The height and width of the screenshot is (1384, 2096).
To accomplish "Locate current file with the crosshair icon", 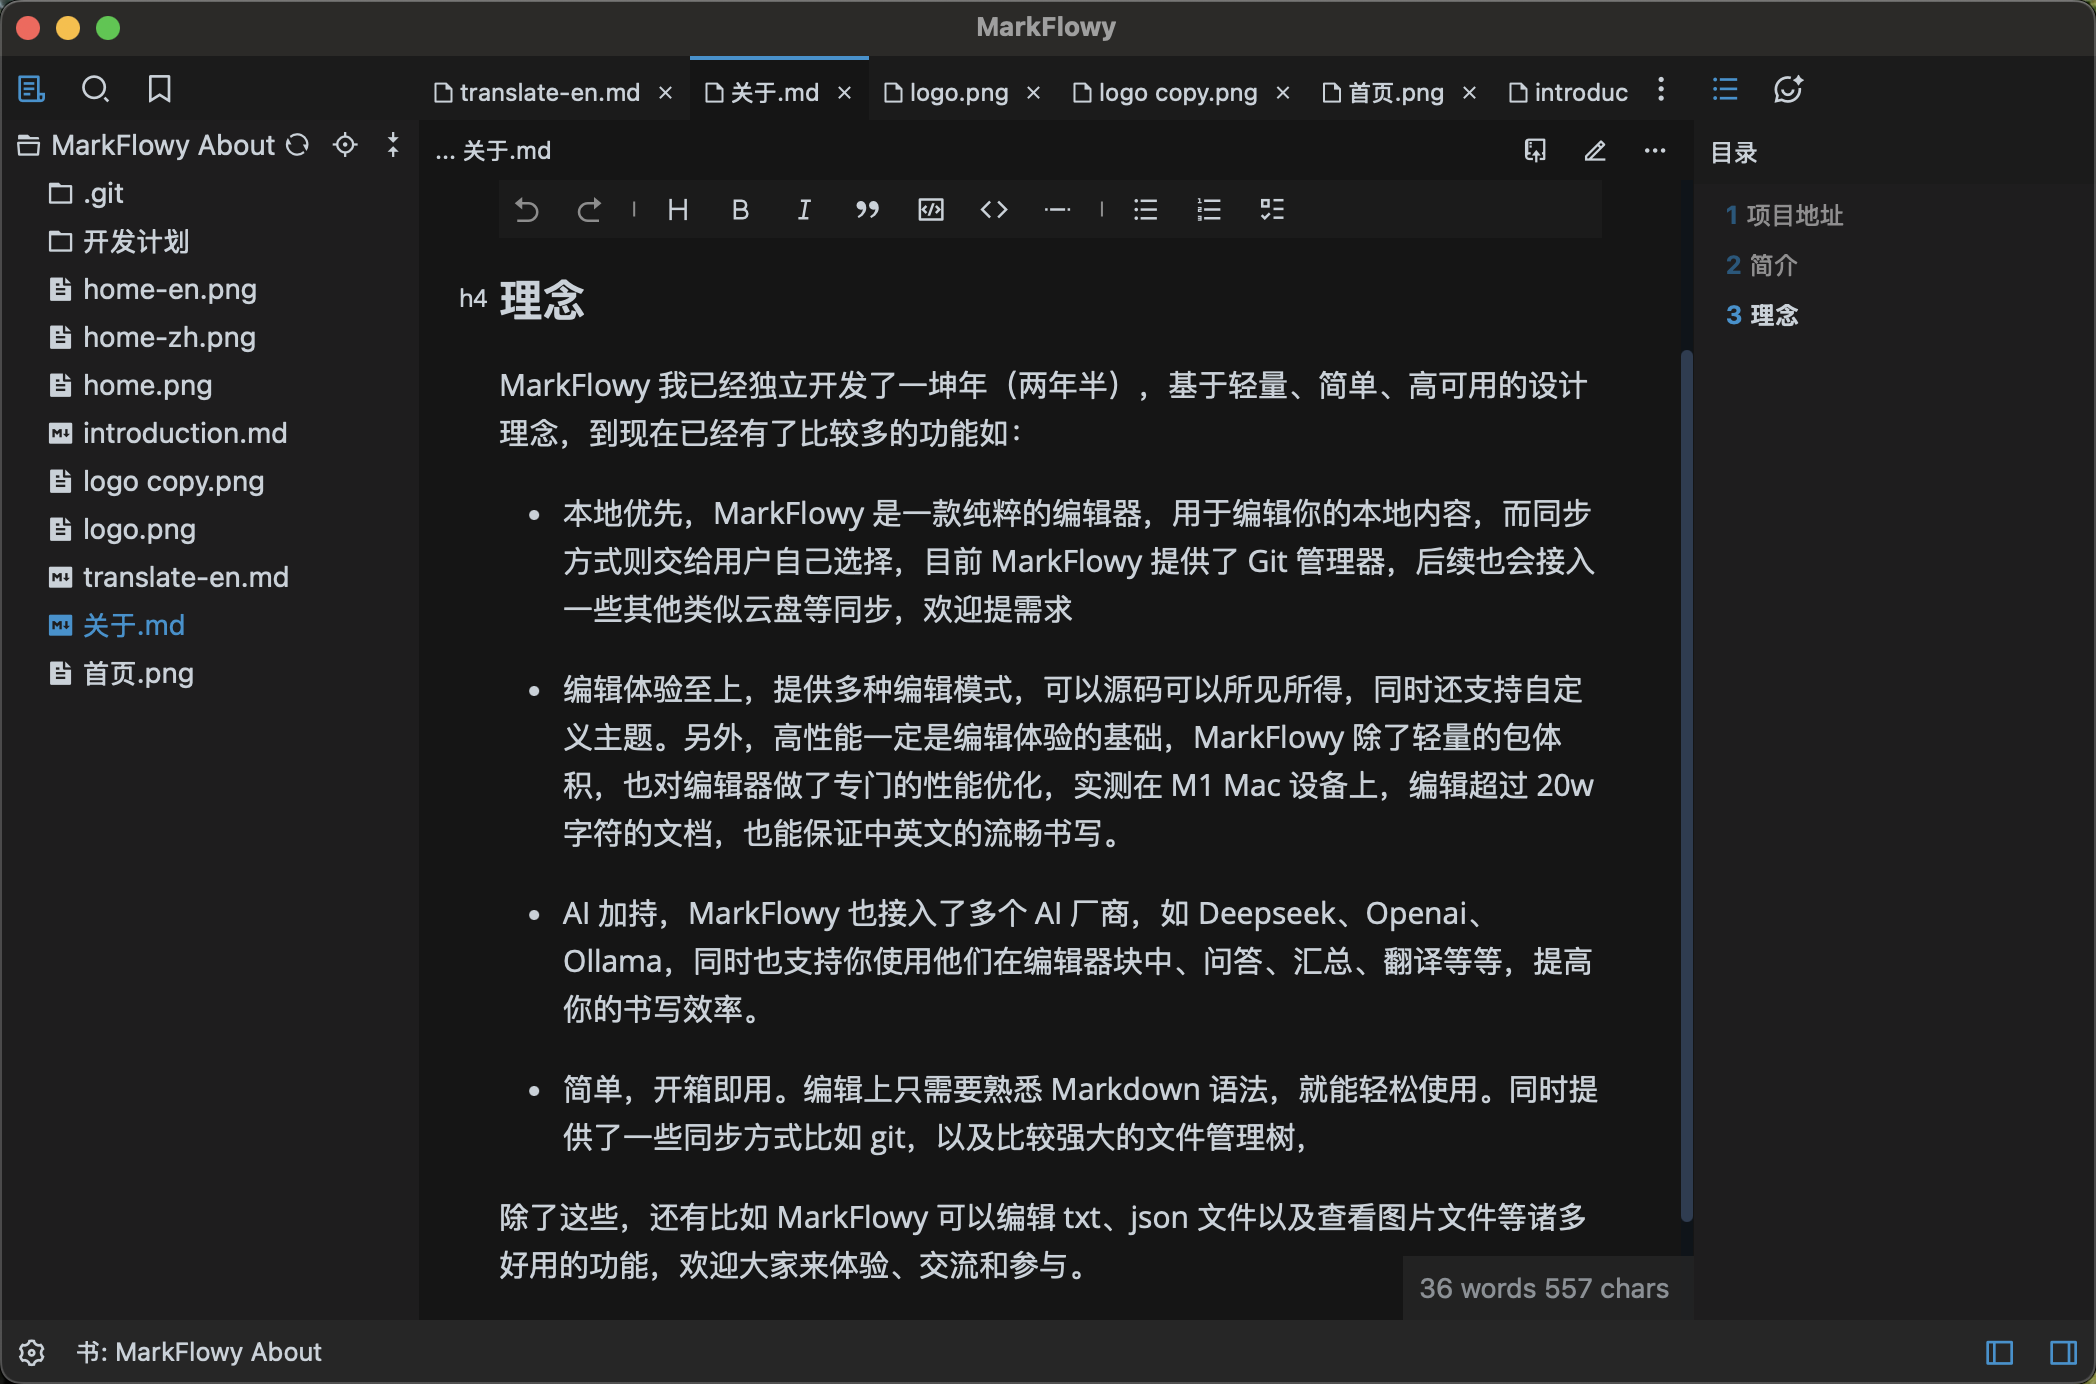I will coord(345,145).
